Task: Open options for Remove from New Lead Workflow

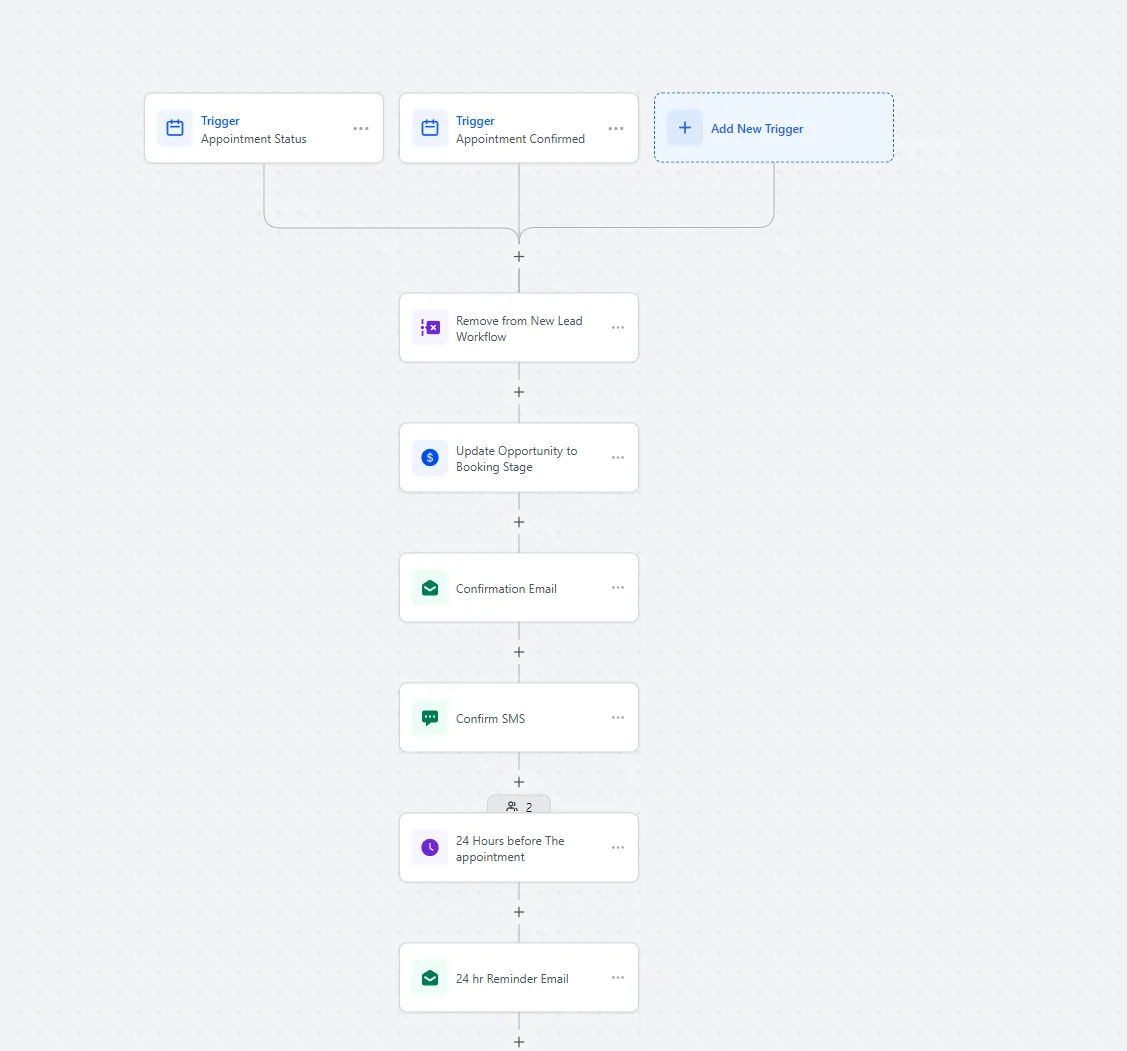Action: (x=618, y=328)
